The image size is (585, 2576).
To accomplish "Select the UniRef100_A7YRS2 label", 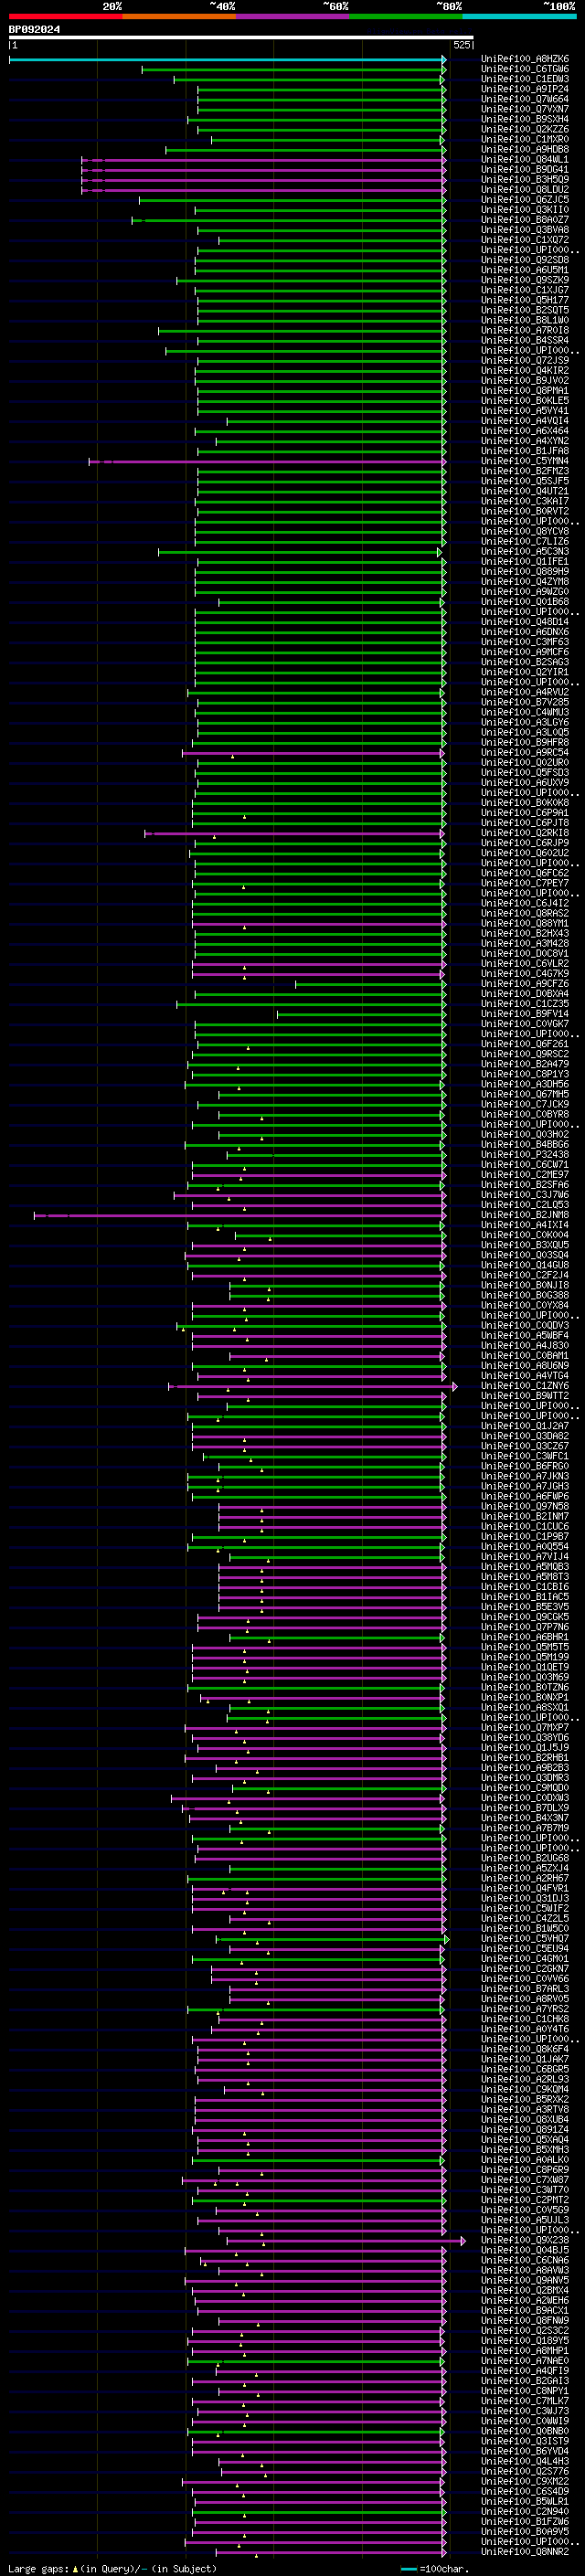I will click(525, 2009).
